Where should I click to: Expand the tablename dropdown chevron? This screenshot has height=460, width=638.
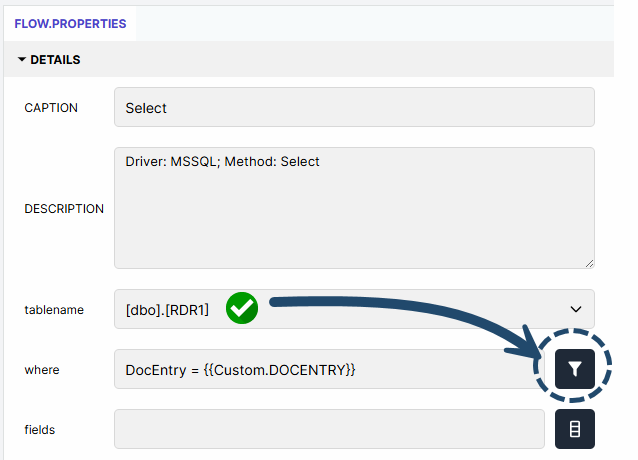click(x=576, y=309)
